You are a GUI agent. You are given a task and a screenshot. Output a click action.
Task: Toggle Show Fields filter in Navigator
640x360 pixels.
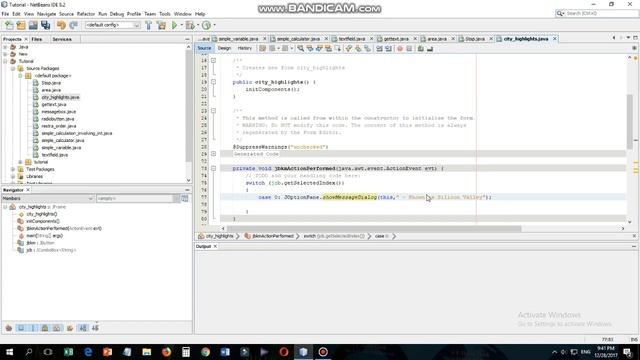pyautogui.click(x=21, y=328)
